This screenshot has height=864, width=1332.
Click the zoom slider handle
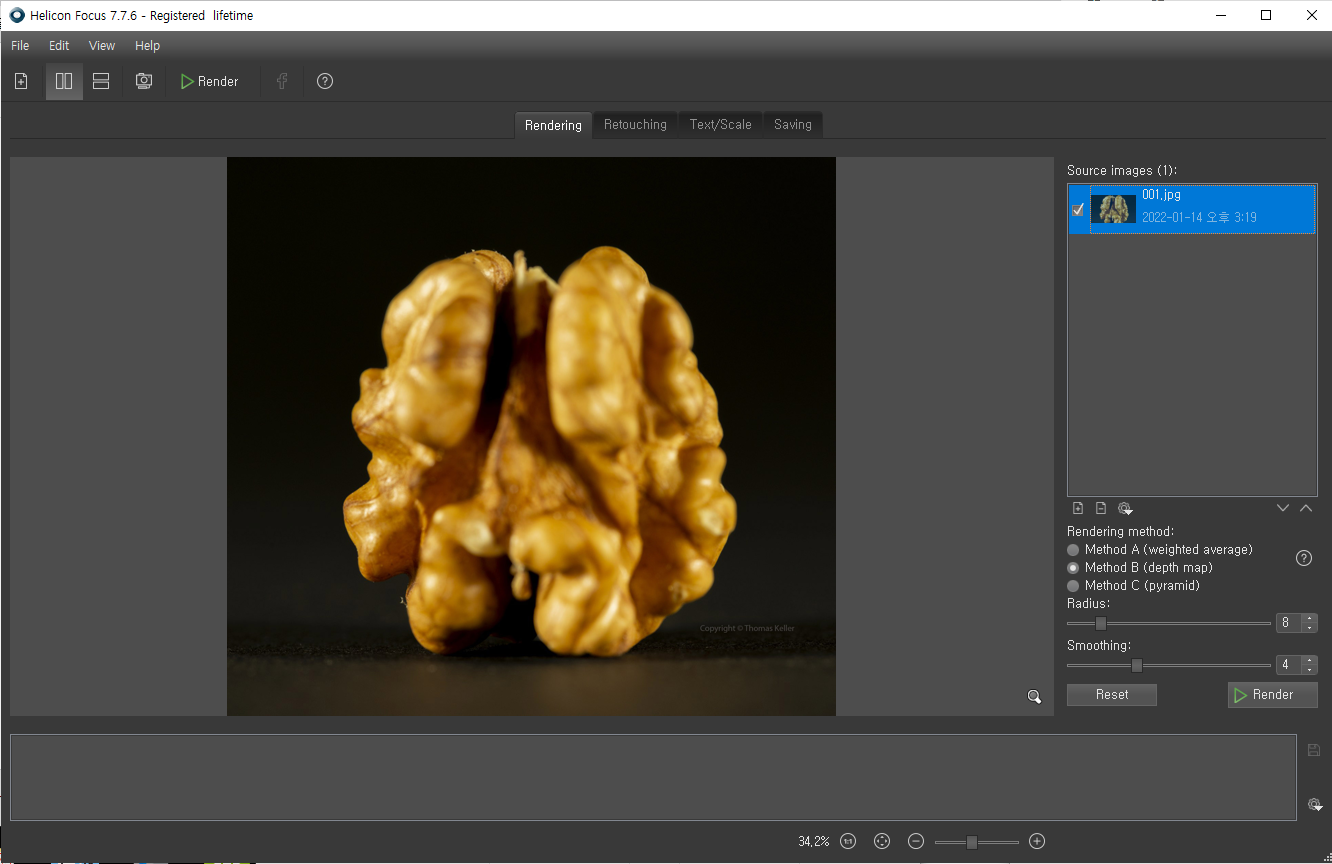[972, 842]
